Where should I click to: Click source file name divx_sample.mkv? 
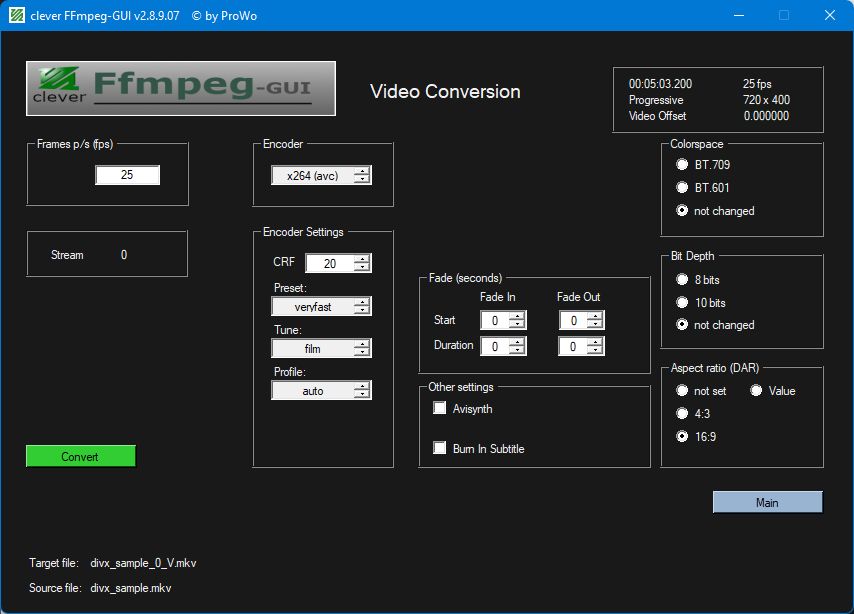click(131, 588)
